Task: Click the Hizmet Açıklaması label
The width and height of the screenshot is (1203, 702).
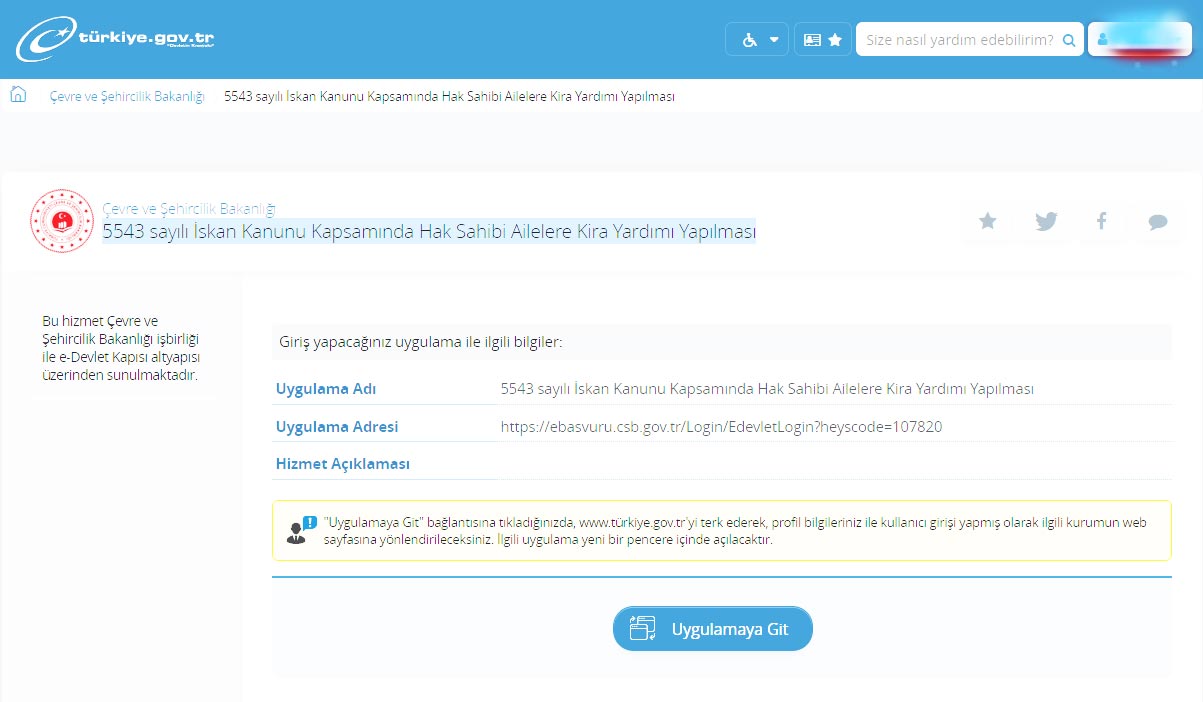Action: (x=343, y=464)
